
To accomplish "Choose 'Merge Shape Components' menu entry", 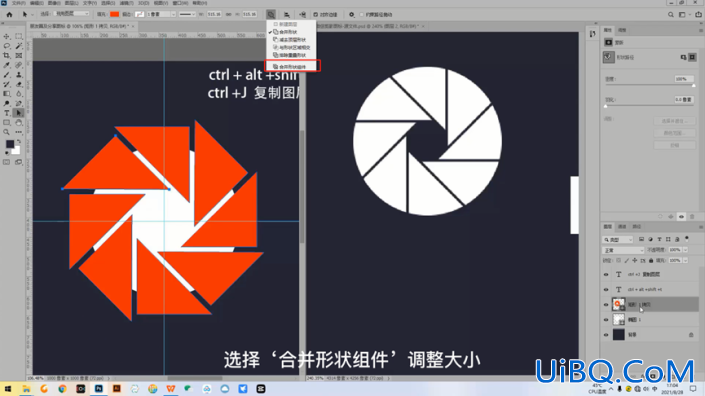I will click(x=292, y=67).
